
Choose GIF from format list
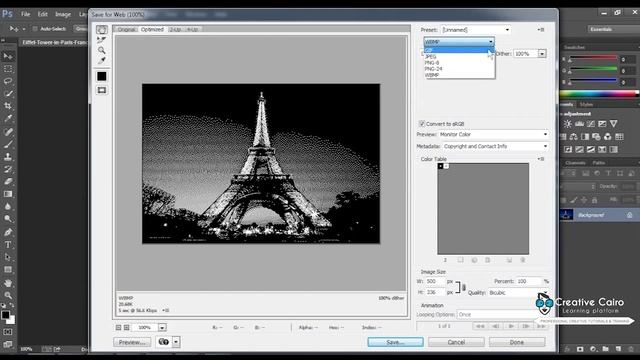pyautogui.click(x=458, y=50)
